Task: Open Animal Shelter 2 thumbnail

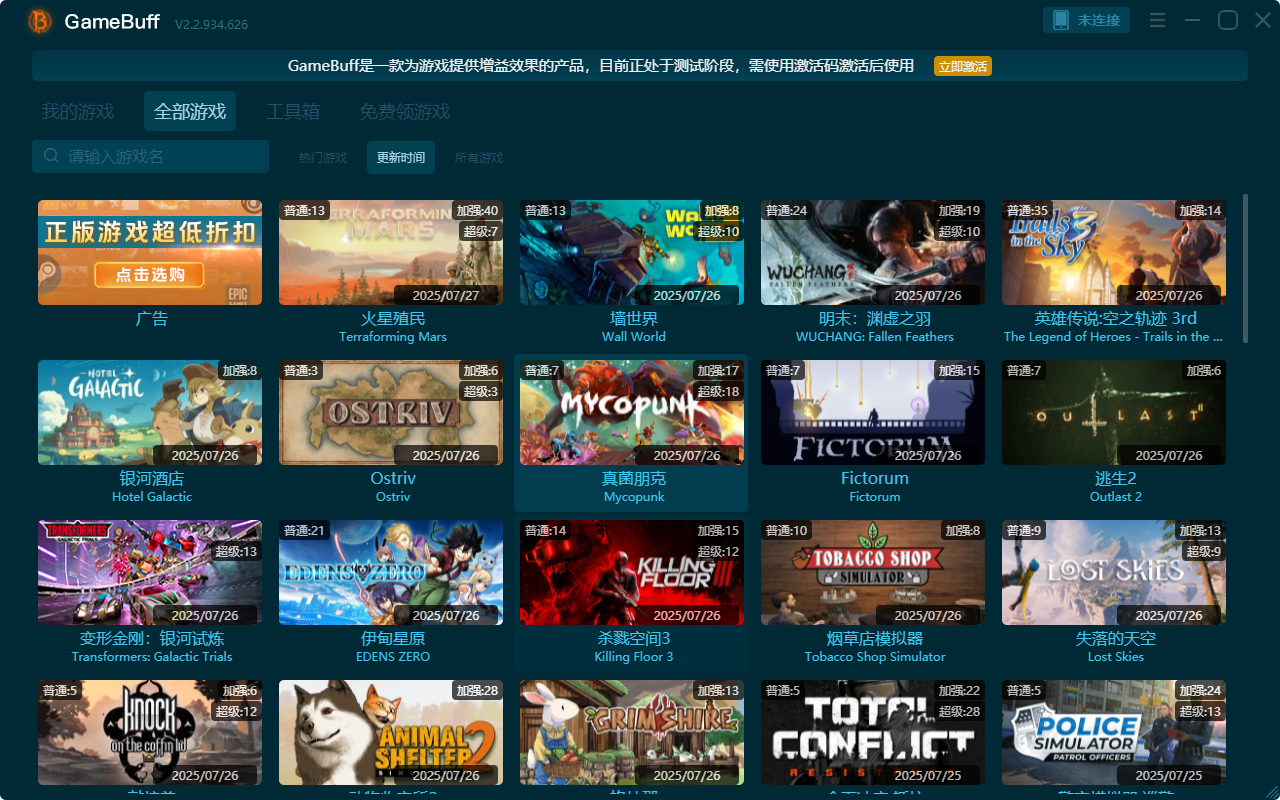Action: coord(391,732)
